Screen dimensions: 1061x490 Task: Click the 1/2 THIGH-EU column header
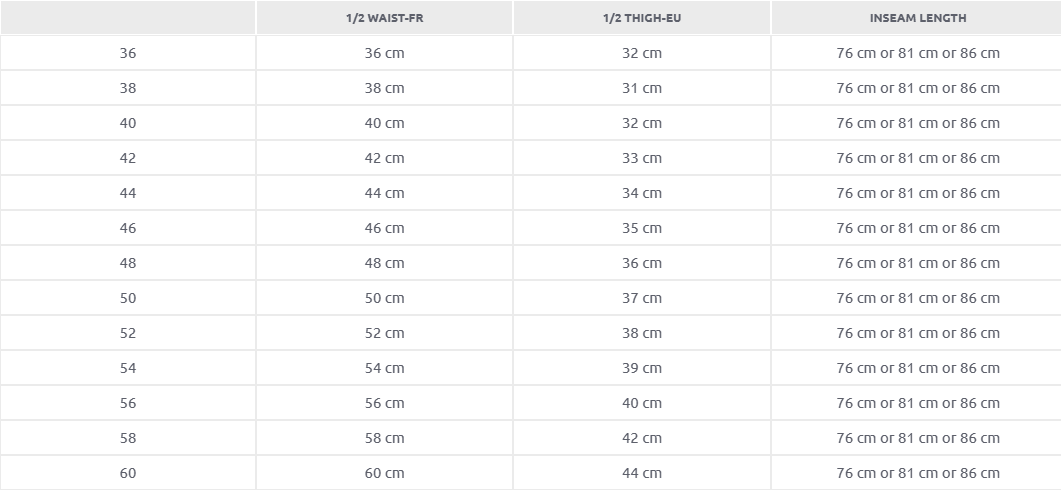point(641,18)
